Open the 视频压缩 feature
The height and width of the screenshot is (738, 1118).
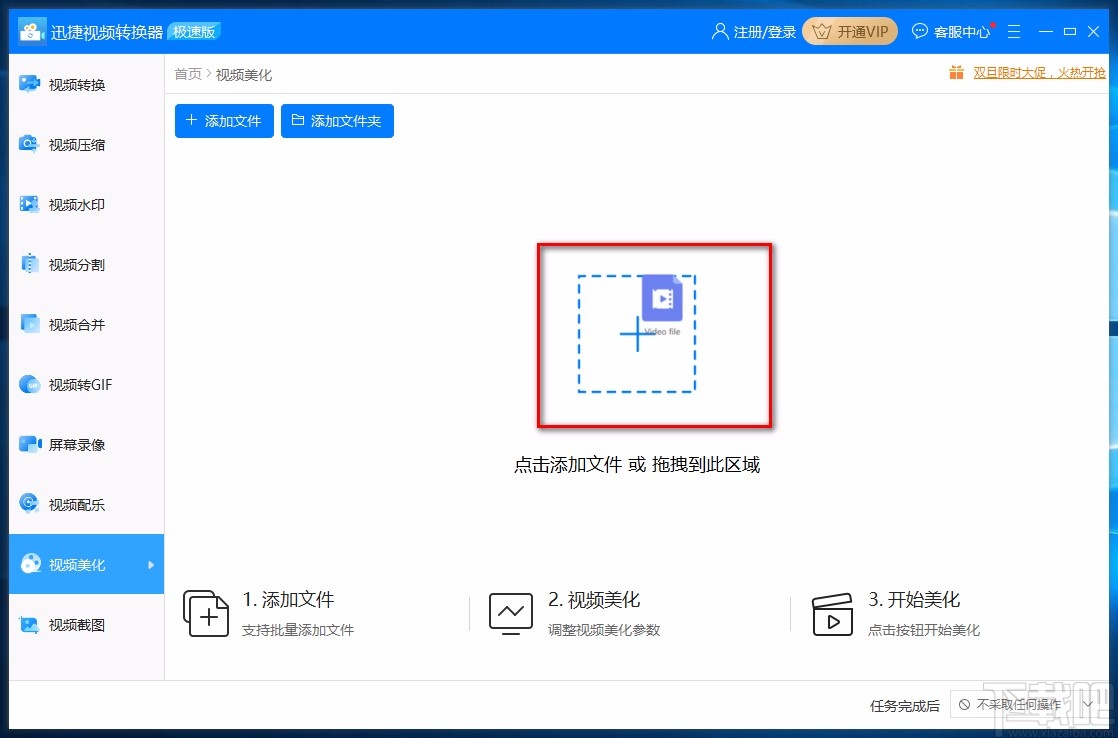point(64,144)
